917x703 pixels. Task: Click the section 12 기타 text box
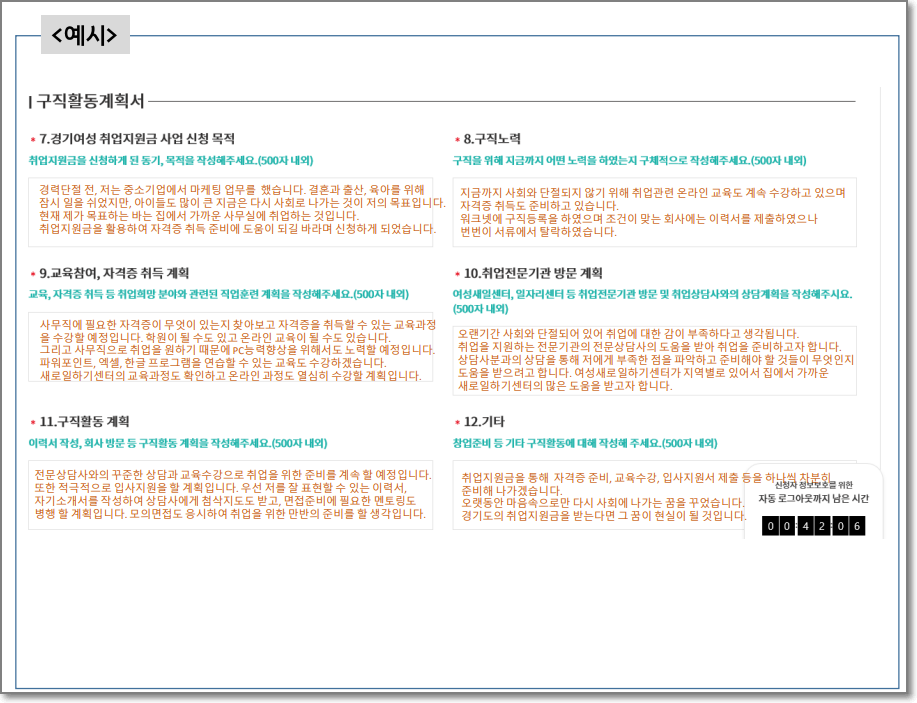pyautogui.click(x=654, y=495)
